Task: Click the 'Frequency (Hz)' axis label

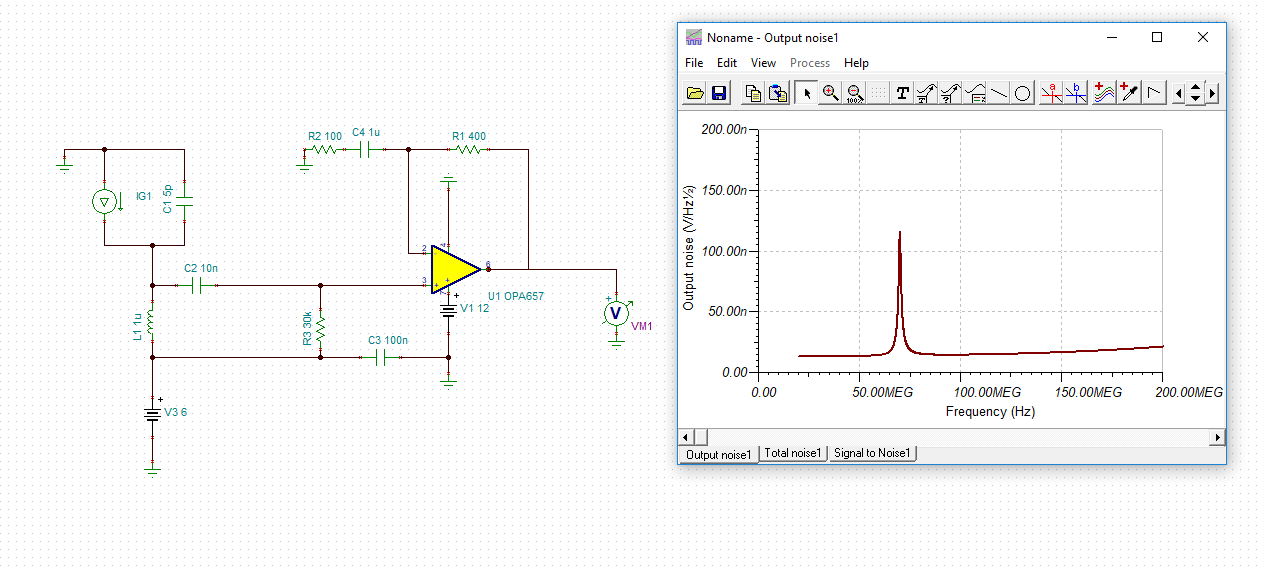Action: tap(990, 411)
